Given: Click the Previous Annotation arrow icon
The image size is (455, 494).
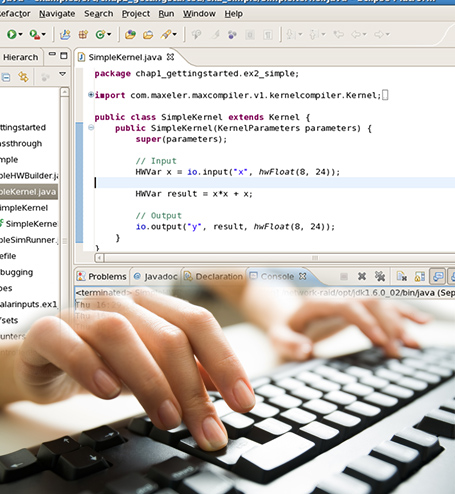Looking at the screenshot, I should (313, 34).
